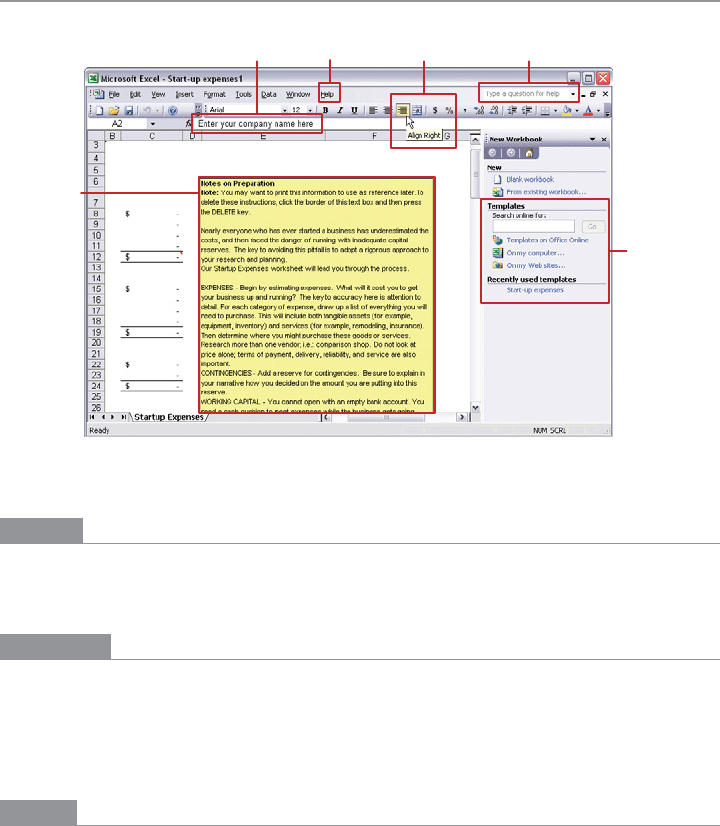The height and width of the screenshot is (826, 720).
Task: Open the Format menu
Action: point(214,94)
